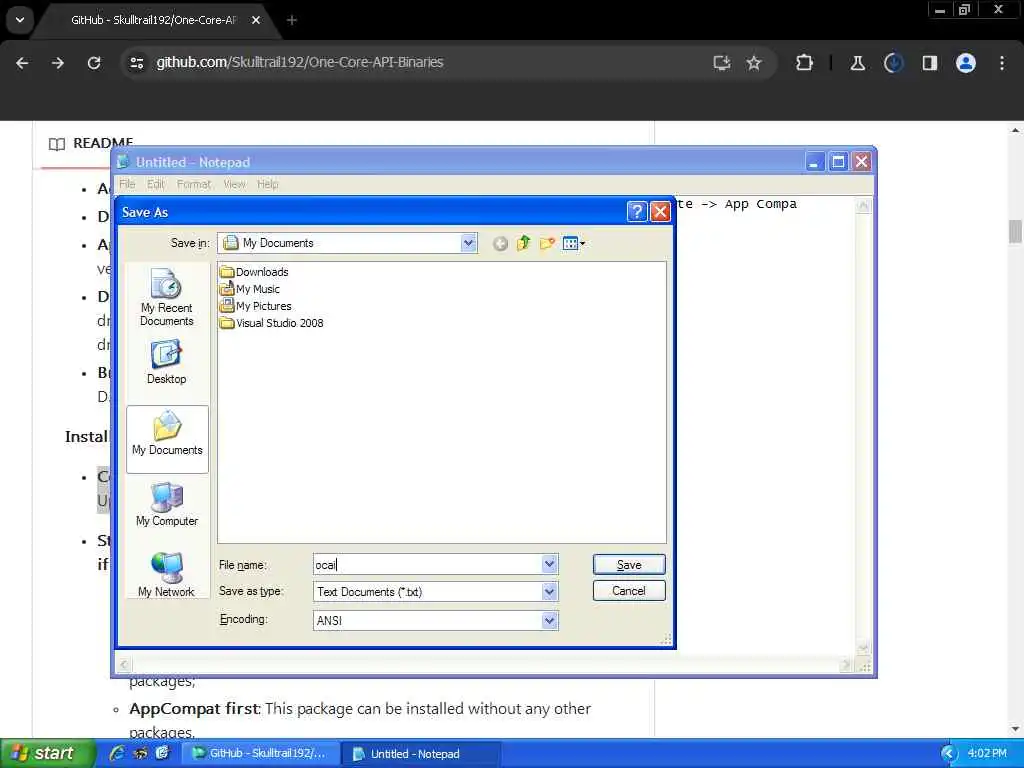The height and width of the screenshot is (768, 1024).
Task: Click Save button in dialog
Action: click(629, 565)
